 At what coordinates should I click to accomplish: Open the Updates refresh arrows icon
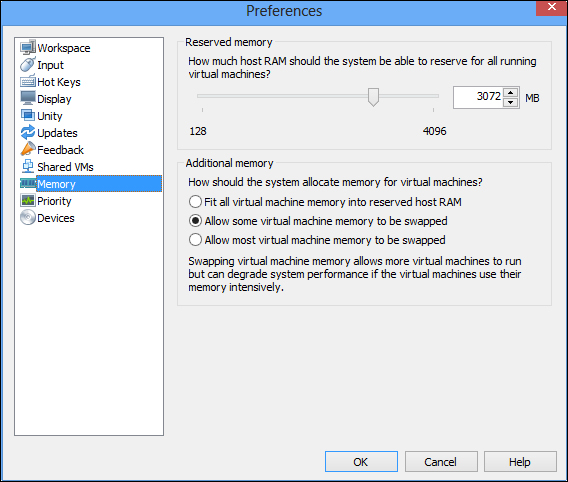tap(28, 132)
